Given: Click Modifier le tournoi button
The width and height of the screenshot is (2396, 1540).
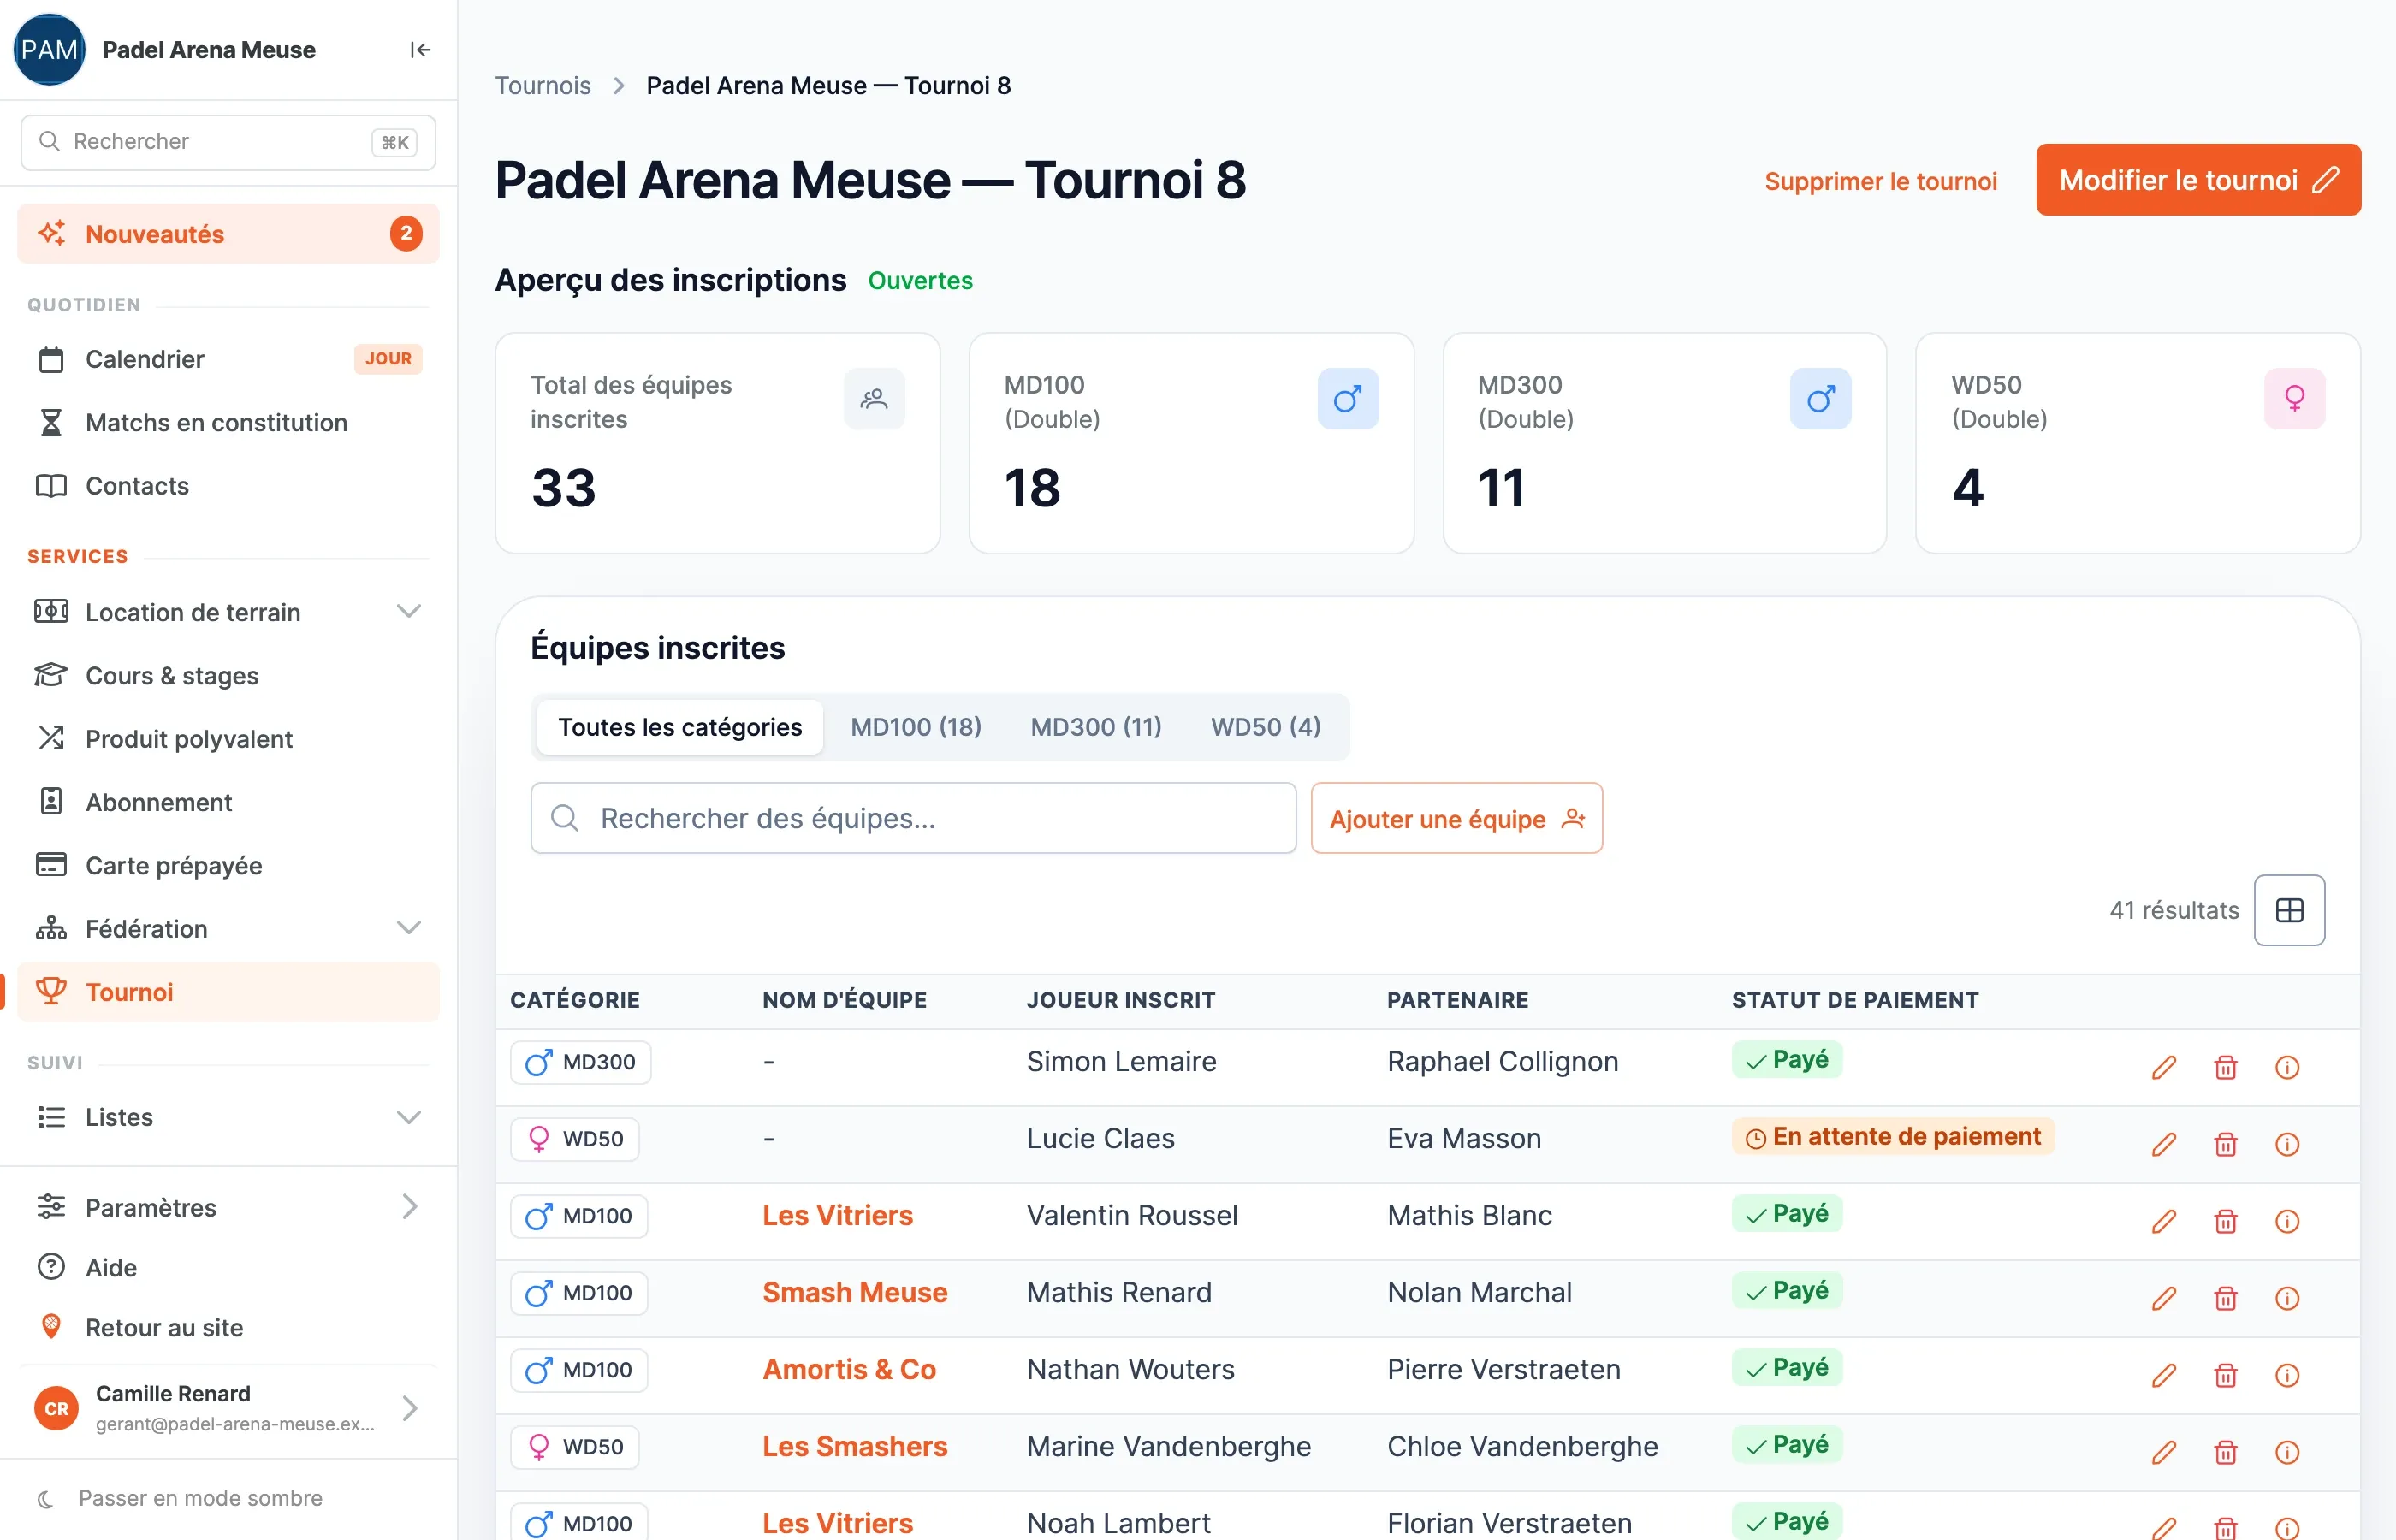Looking at the screenshot, I should pyautogui.click(x=2198, y=180).
